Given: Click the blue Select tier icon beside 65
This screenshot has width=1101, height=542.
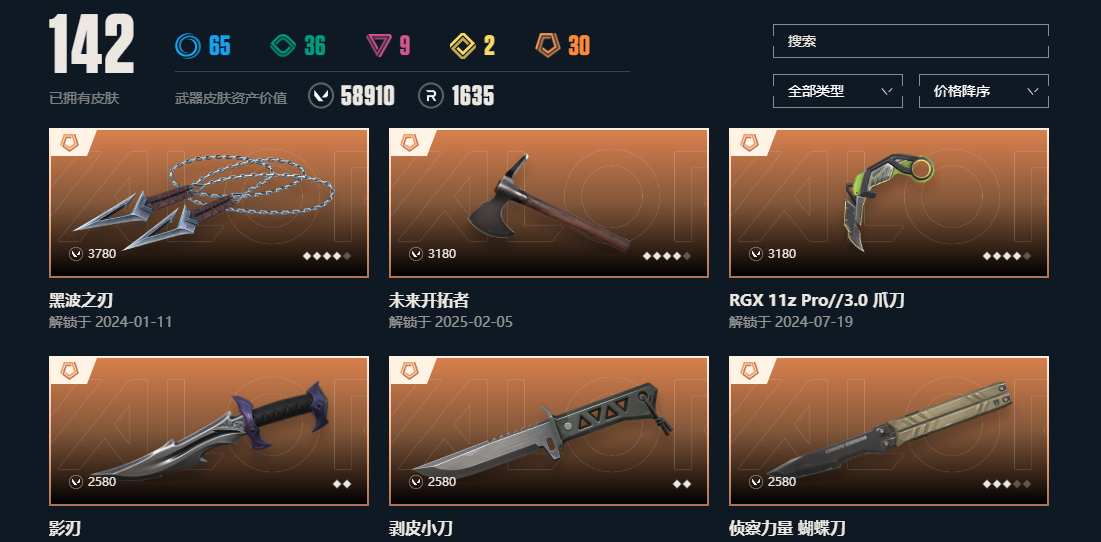Looking at the screenshot, I should [187, 46].
